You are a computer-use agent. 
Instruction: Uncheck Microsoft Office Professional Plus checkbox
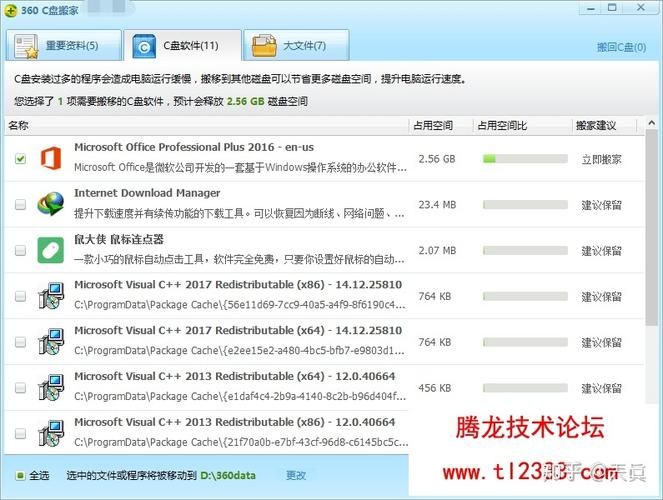(x=20, y=159)
